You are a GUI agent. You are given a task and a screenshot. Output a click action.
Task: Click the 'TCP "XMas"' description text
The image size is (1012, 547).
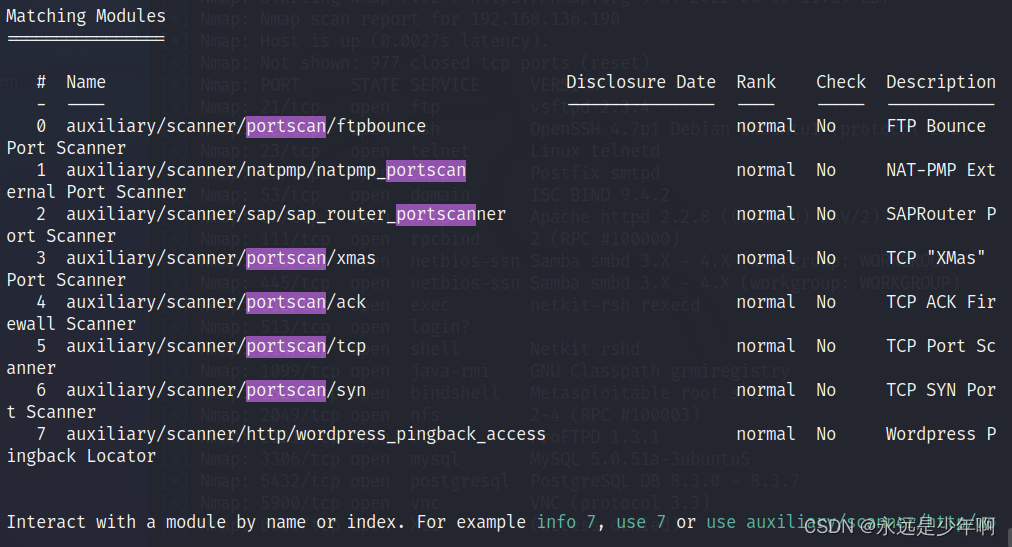click(x=936, y=258)
